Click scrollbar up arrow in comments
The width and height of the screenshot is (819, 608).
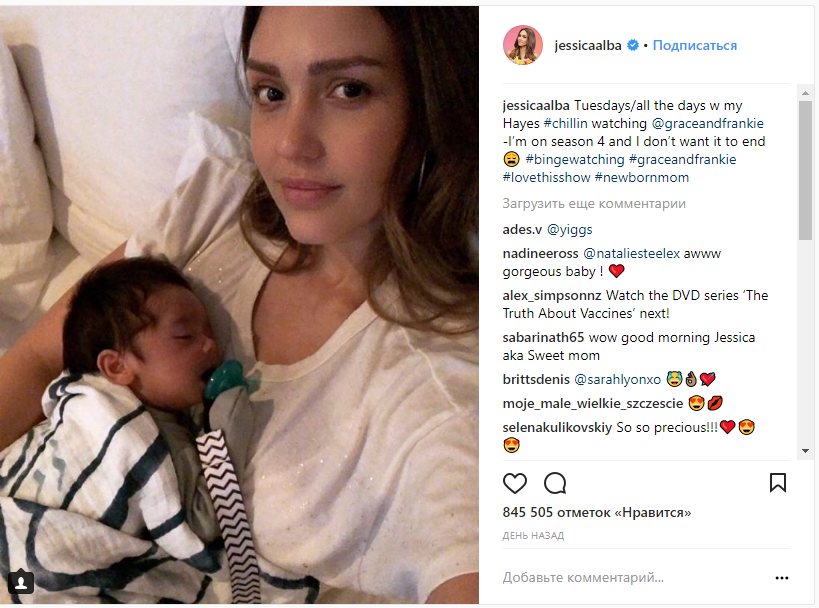(x=805, y=93)
